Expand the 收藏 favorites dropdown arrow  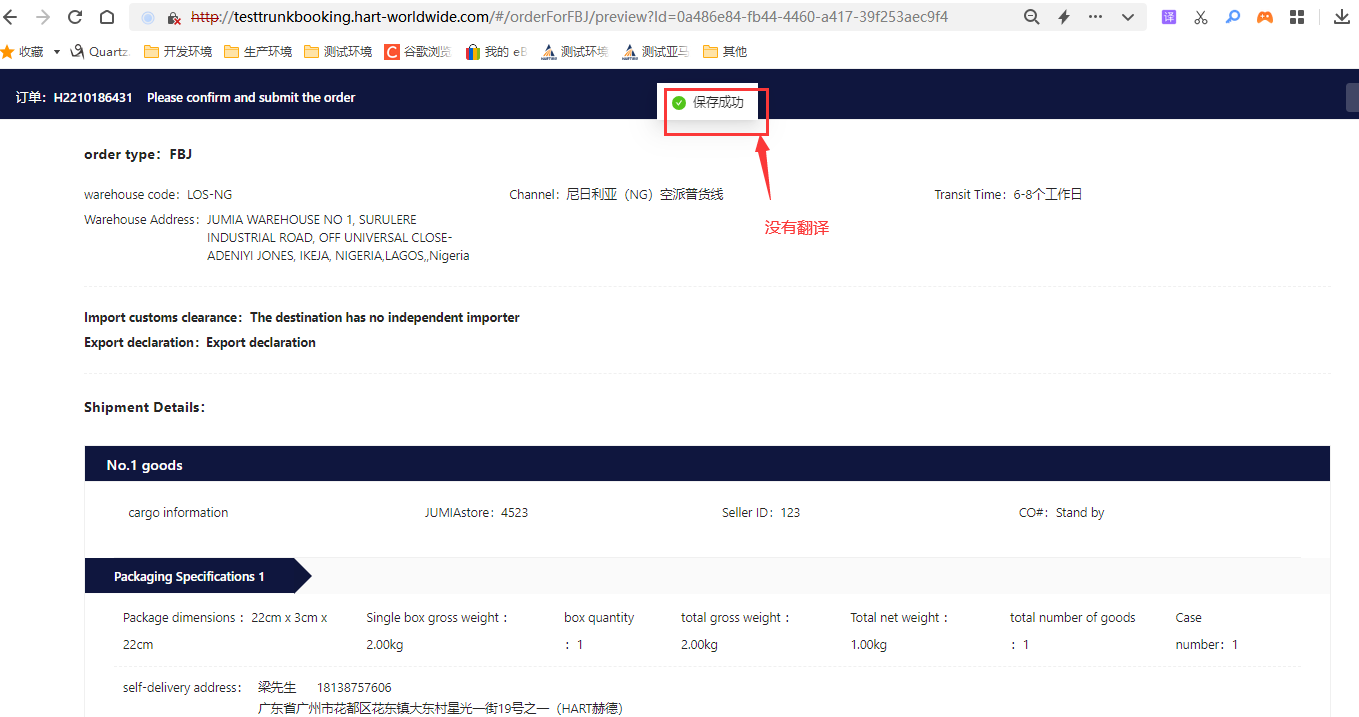57,52
